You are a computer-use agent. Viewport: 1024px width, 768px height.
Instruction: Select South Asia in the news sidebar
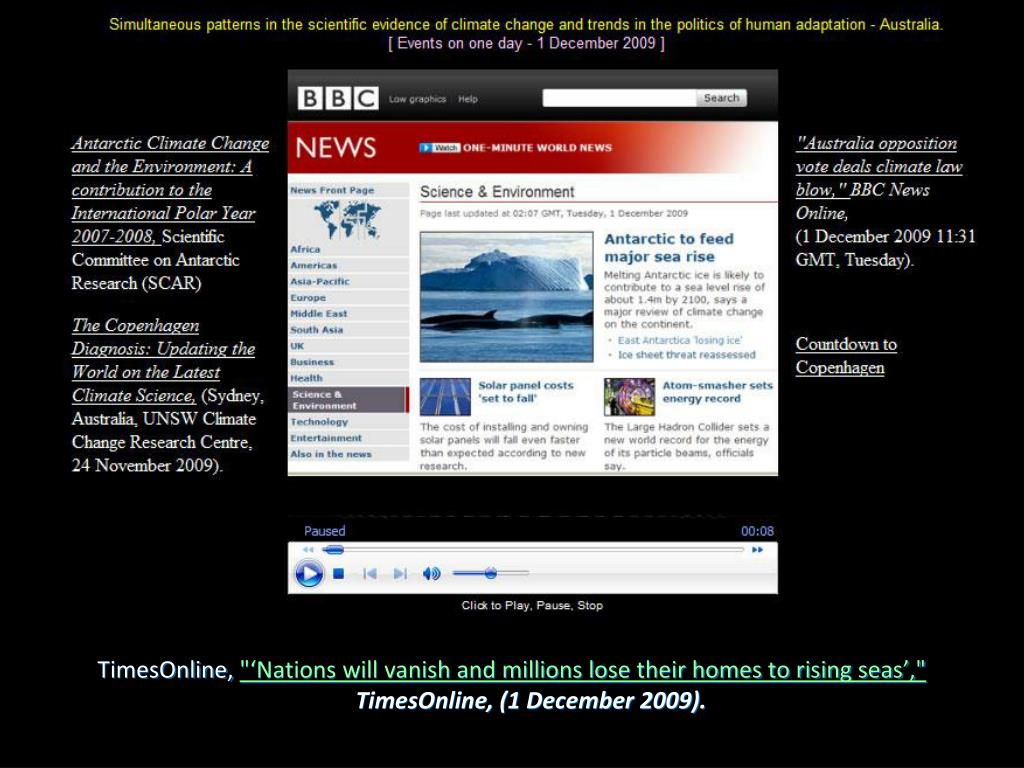[316, 330]
